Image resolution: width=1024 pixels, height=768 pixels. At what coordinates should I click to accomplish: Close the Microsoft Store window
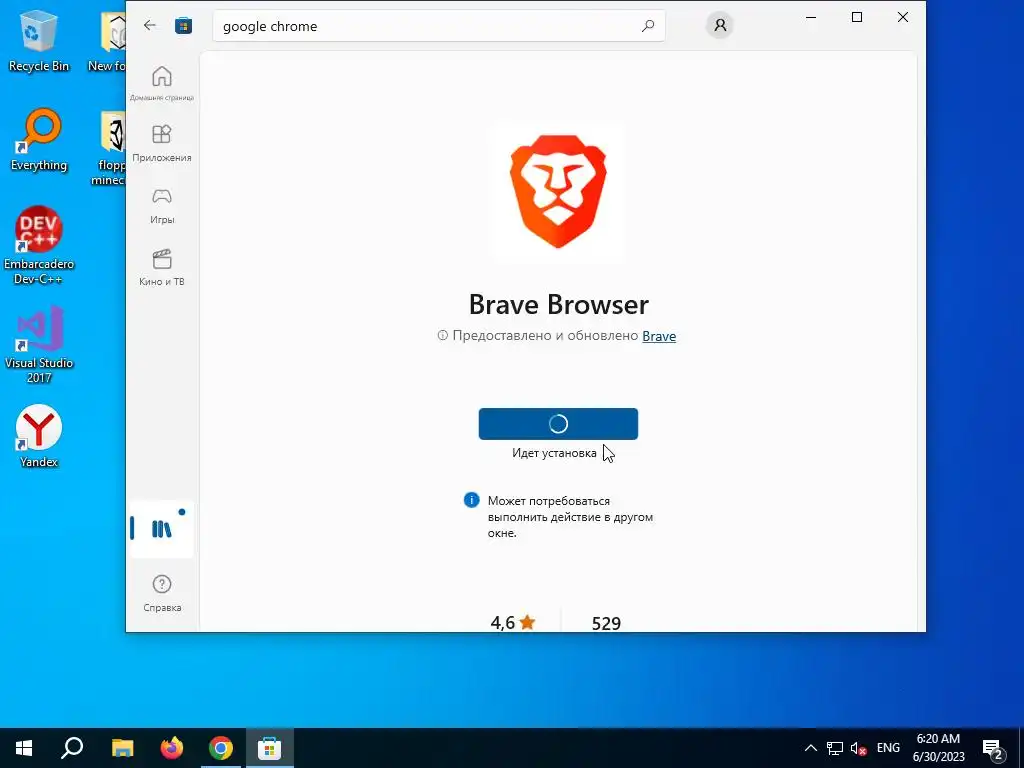903,18
